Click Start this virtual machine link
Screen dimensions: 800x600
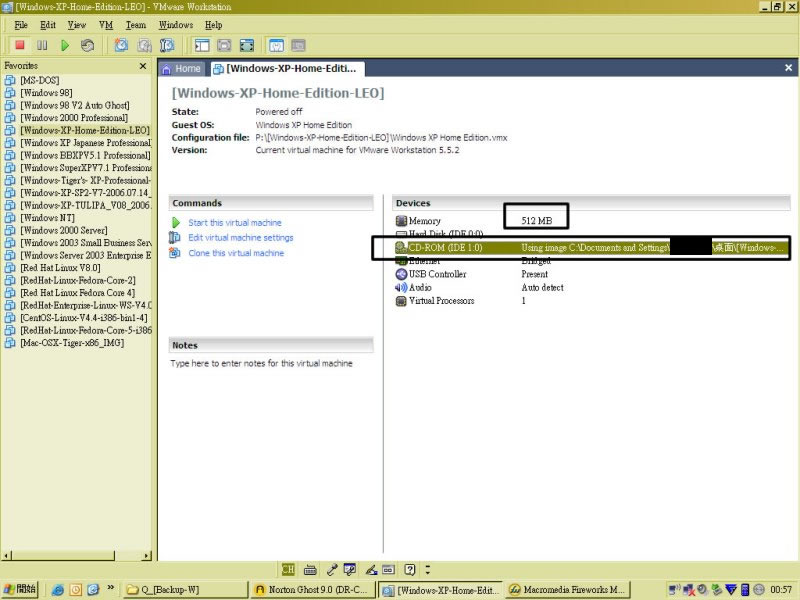tap(235, 223)
